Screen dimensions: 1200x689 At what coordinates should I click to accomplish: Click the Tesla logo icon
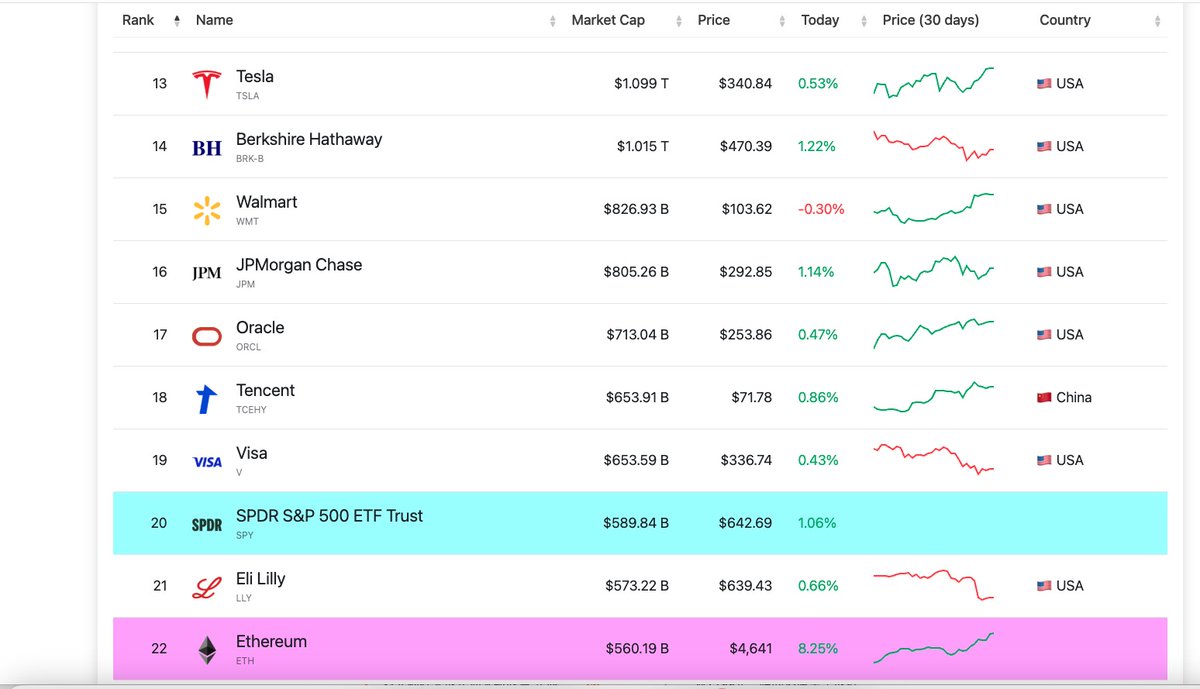[x=206, y=83]
